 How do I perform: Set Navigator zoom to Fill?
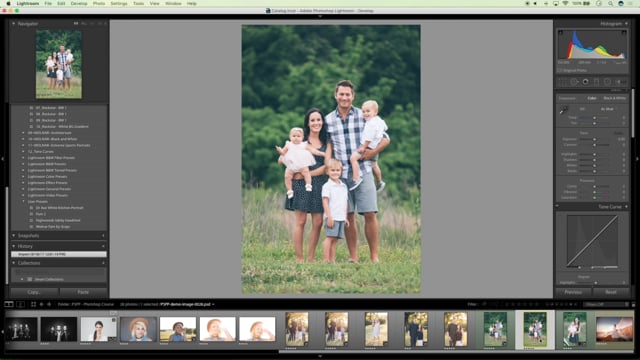click(x=84, y=24)
